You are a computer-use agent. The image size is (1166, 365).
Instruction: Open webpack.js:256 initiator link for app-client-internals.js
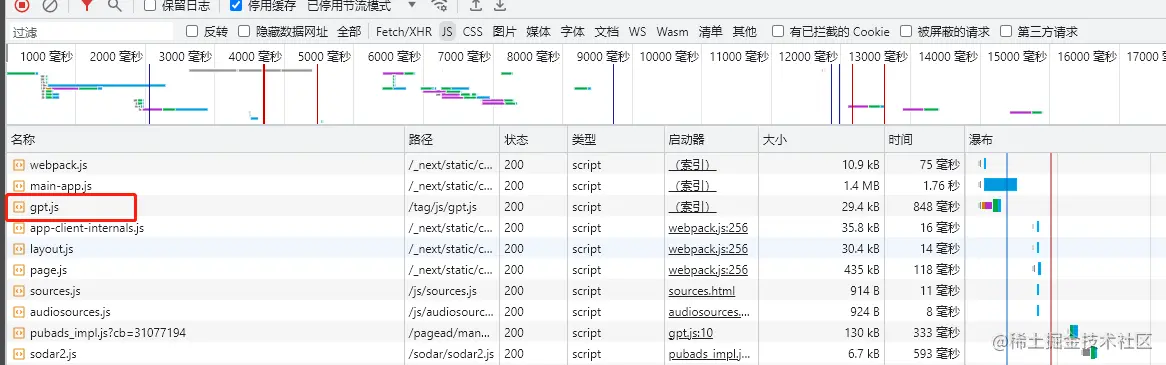pos(708,228)
